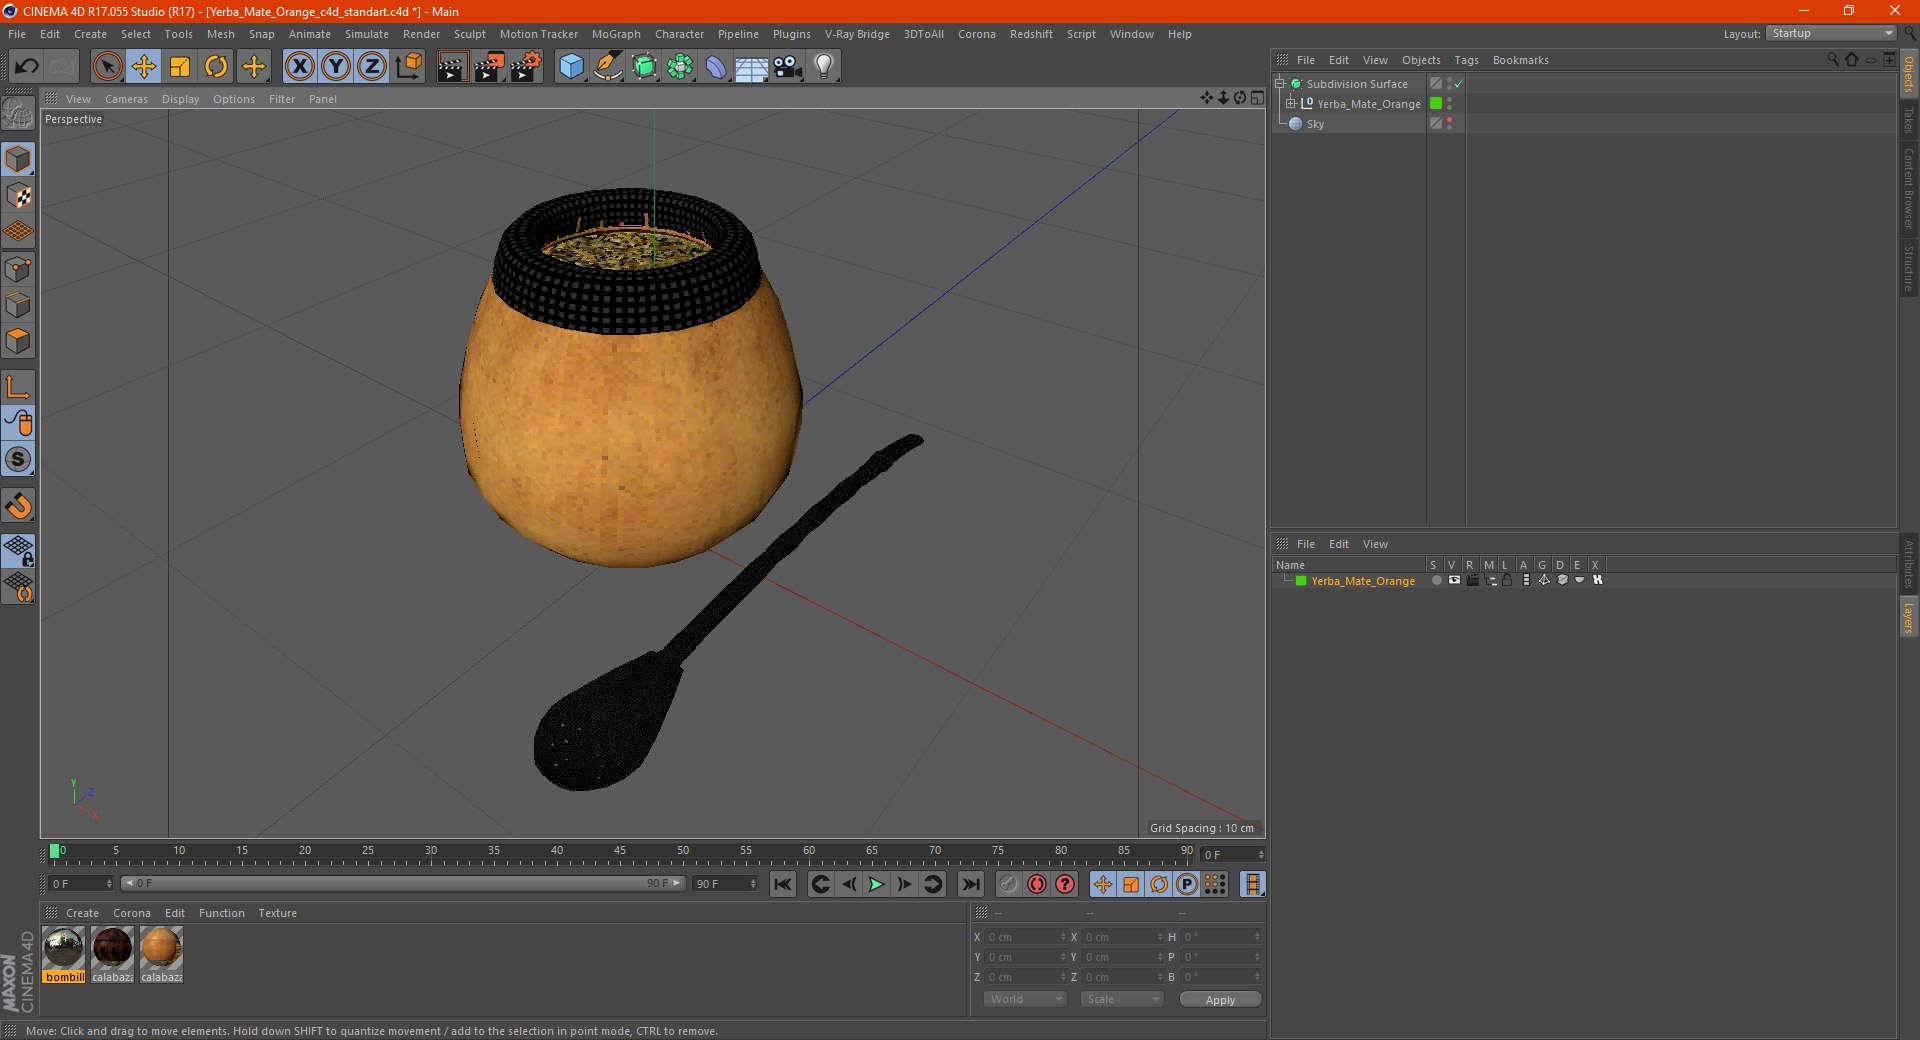Select the Sky object
The height and width of the screenshot is (1040, 1920).
tap(1315, 124)
